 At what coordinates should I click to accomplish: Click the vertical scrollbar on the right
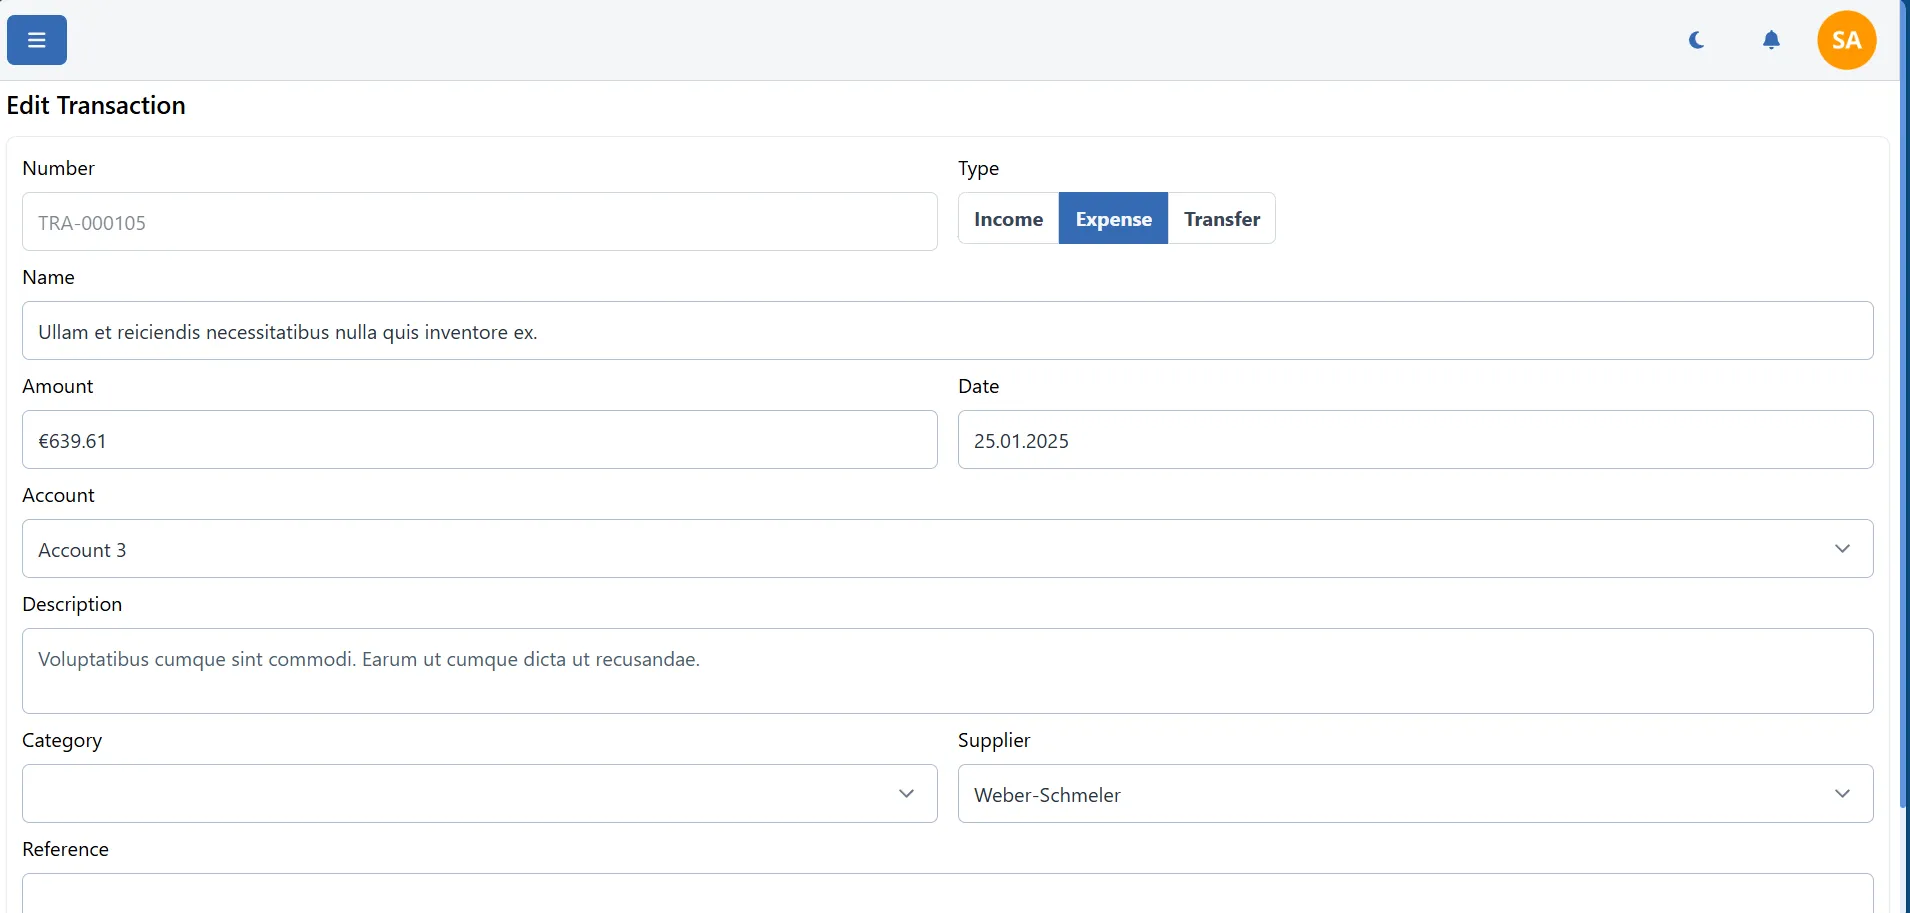[x=1901, y=450]
